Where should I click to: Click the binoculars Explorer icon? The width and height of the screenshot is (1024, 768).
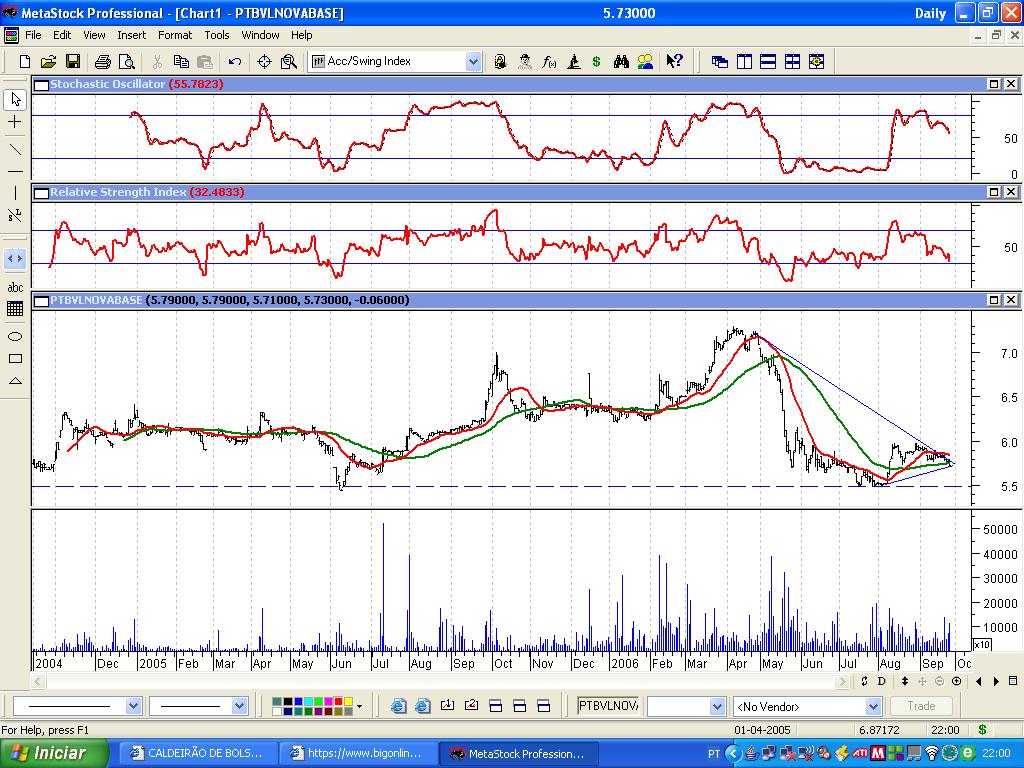[621, 62]
